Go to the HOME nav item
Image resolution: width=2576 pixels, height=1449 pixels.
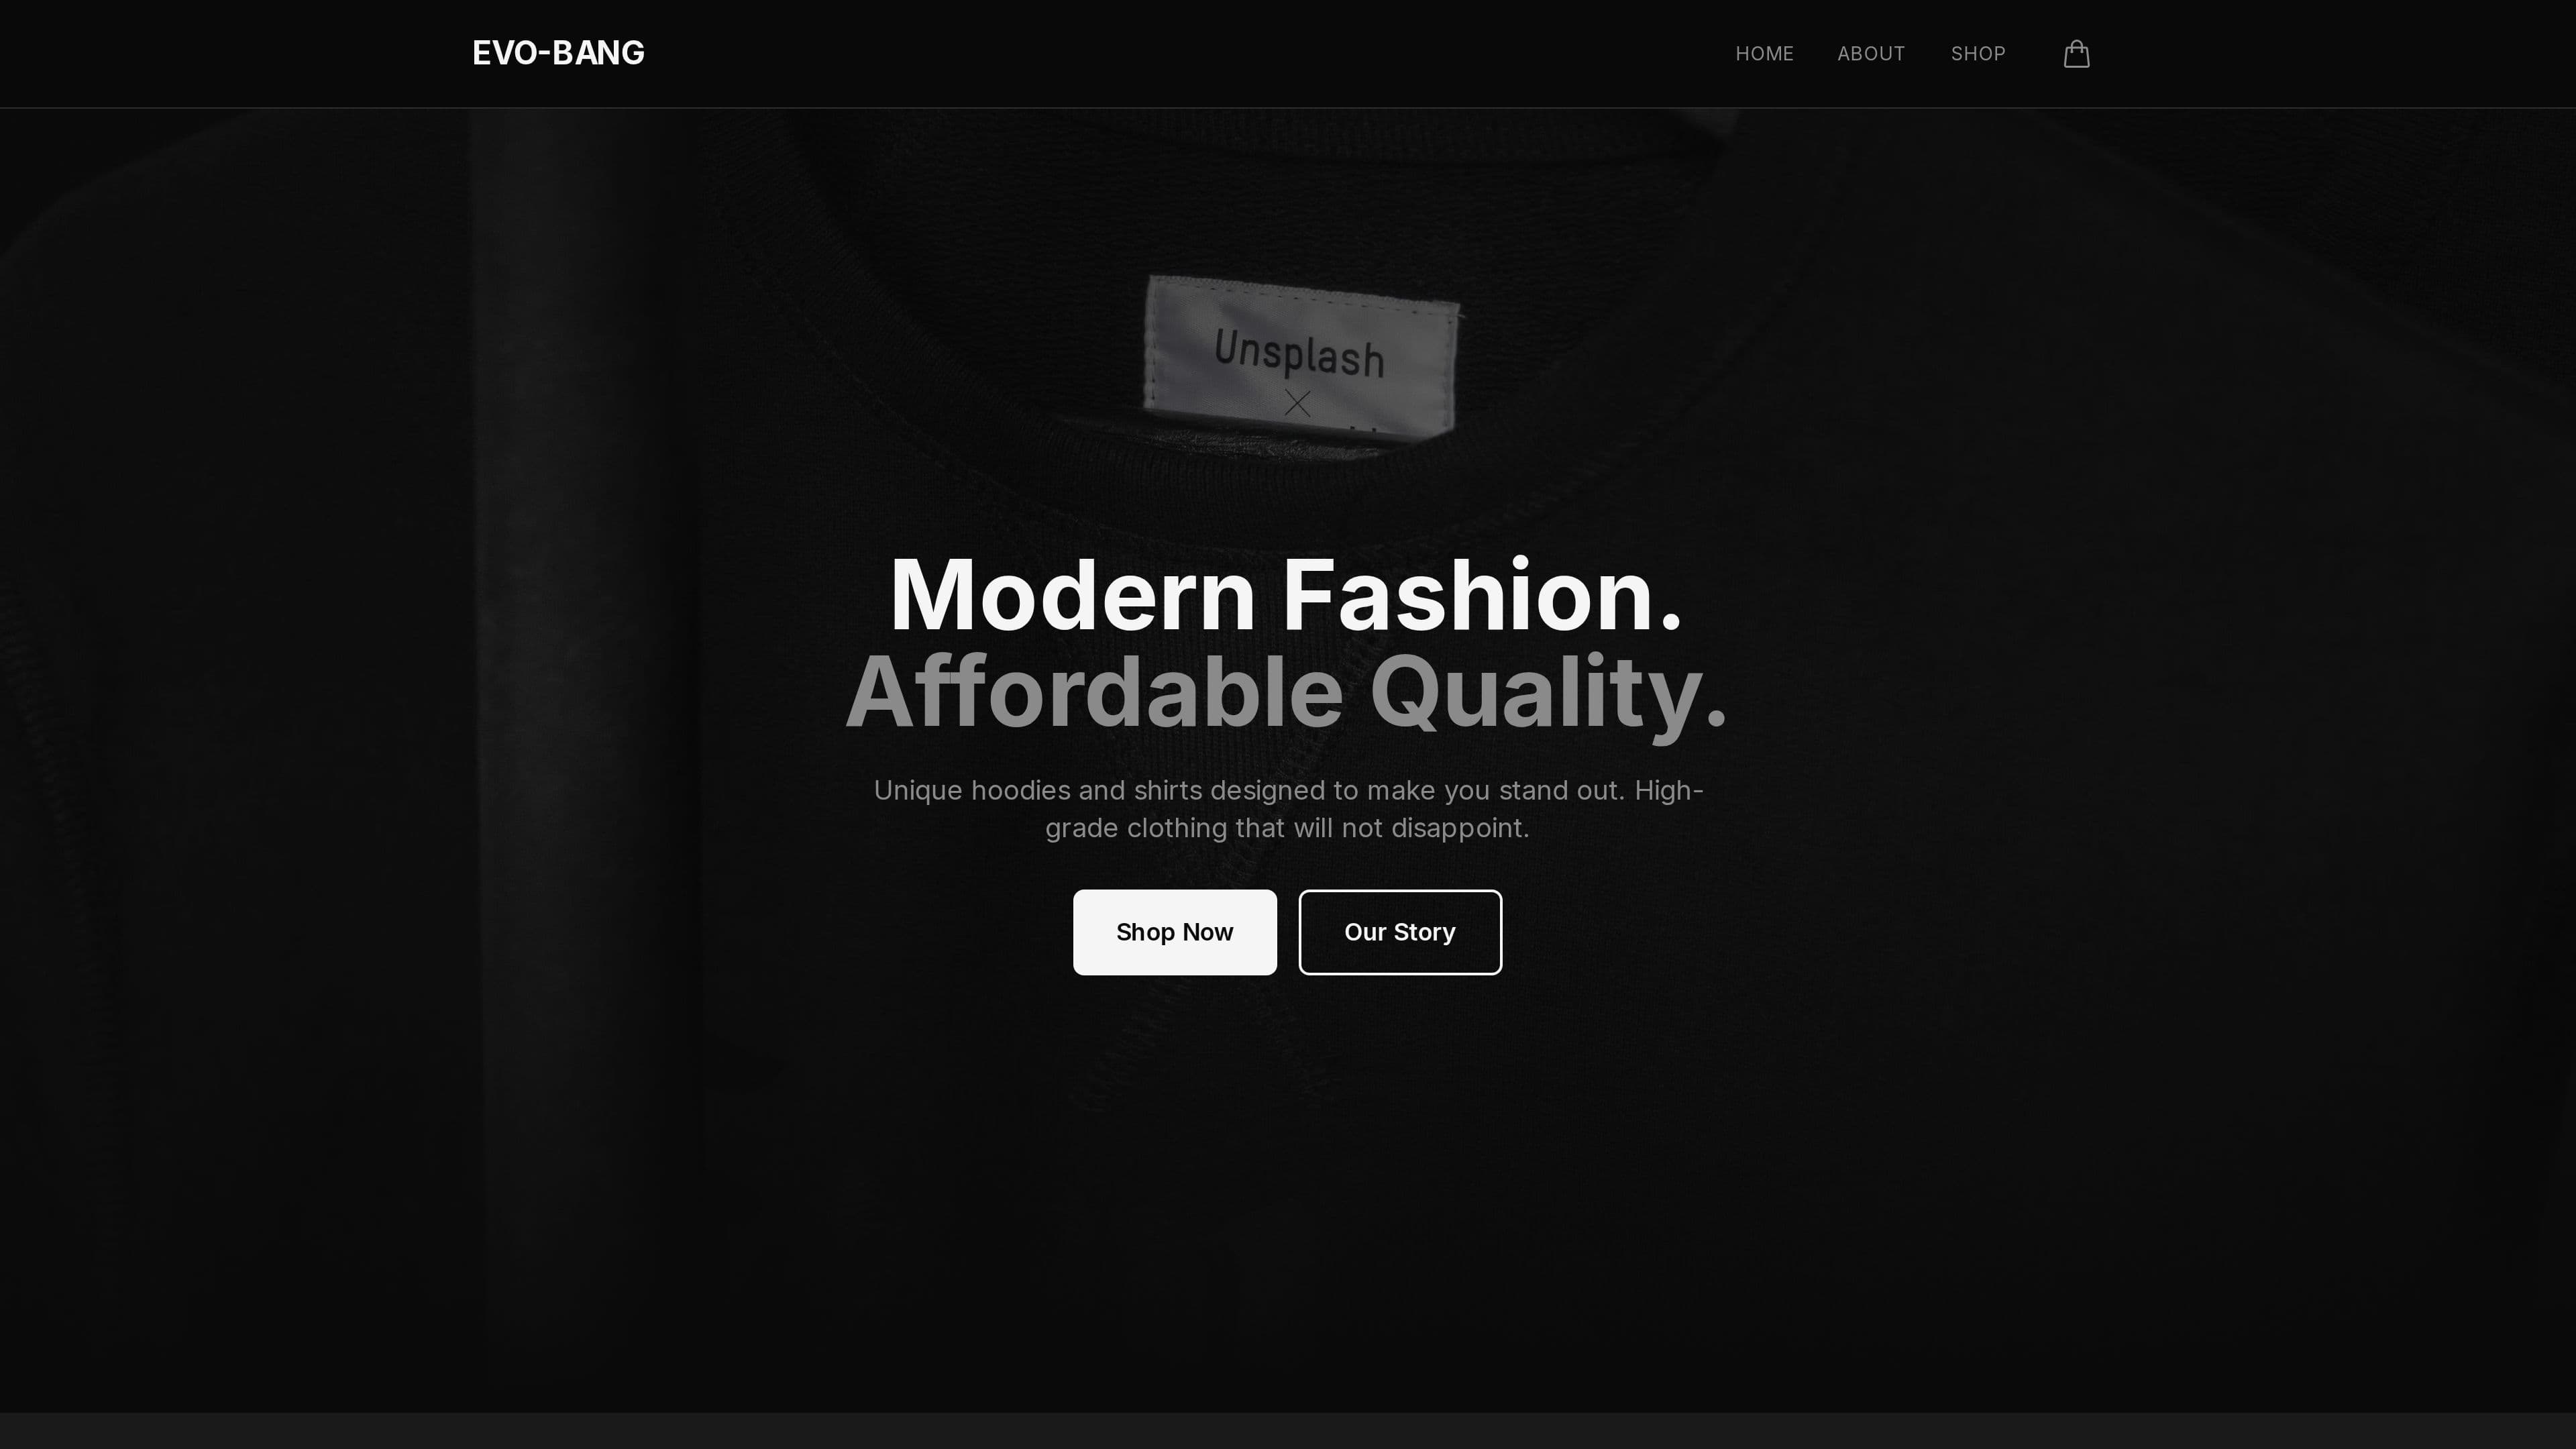point(1764,54)
